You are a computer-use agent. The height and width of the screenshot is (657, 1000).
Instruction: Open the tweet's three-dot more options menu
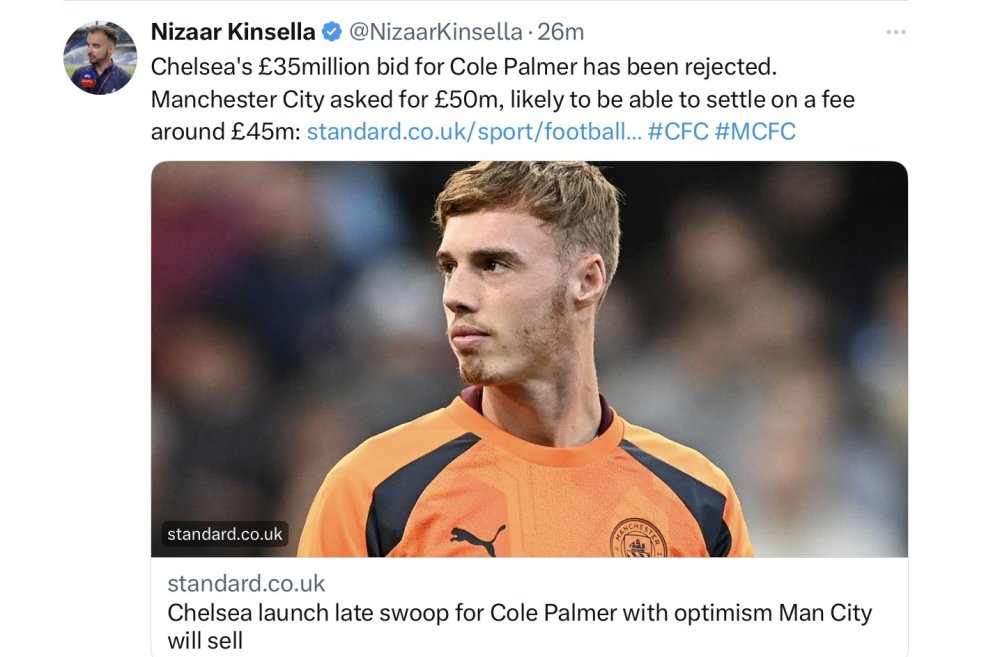click(x=896, y=32)
